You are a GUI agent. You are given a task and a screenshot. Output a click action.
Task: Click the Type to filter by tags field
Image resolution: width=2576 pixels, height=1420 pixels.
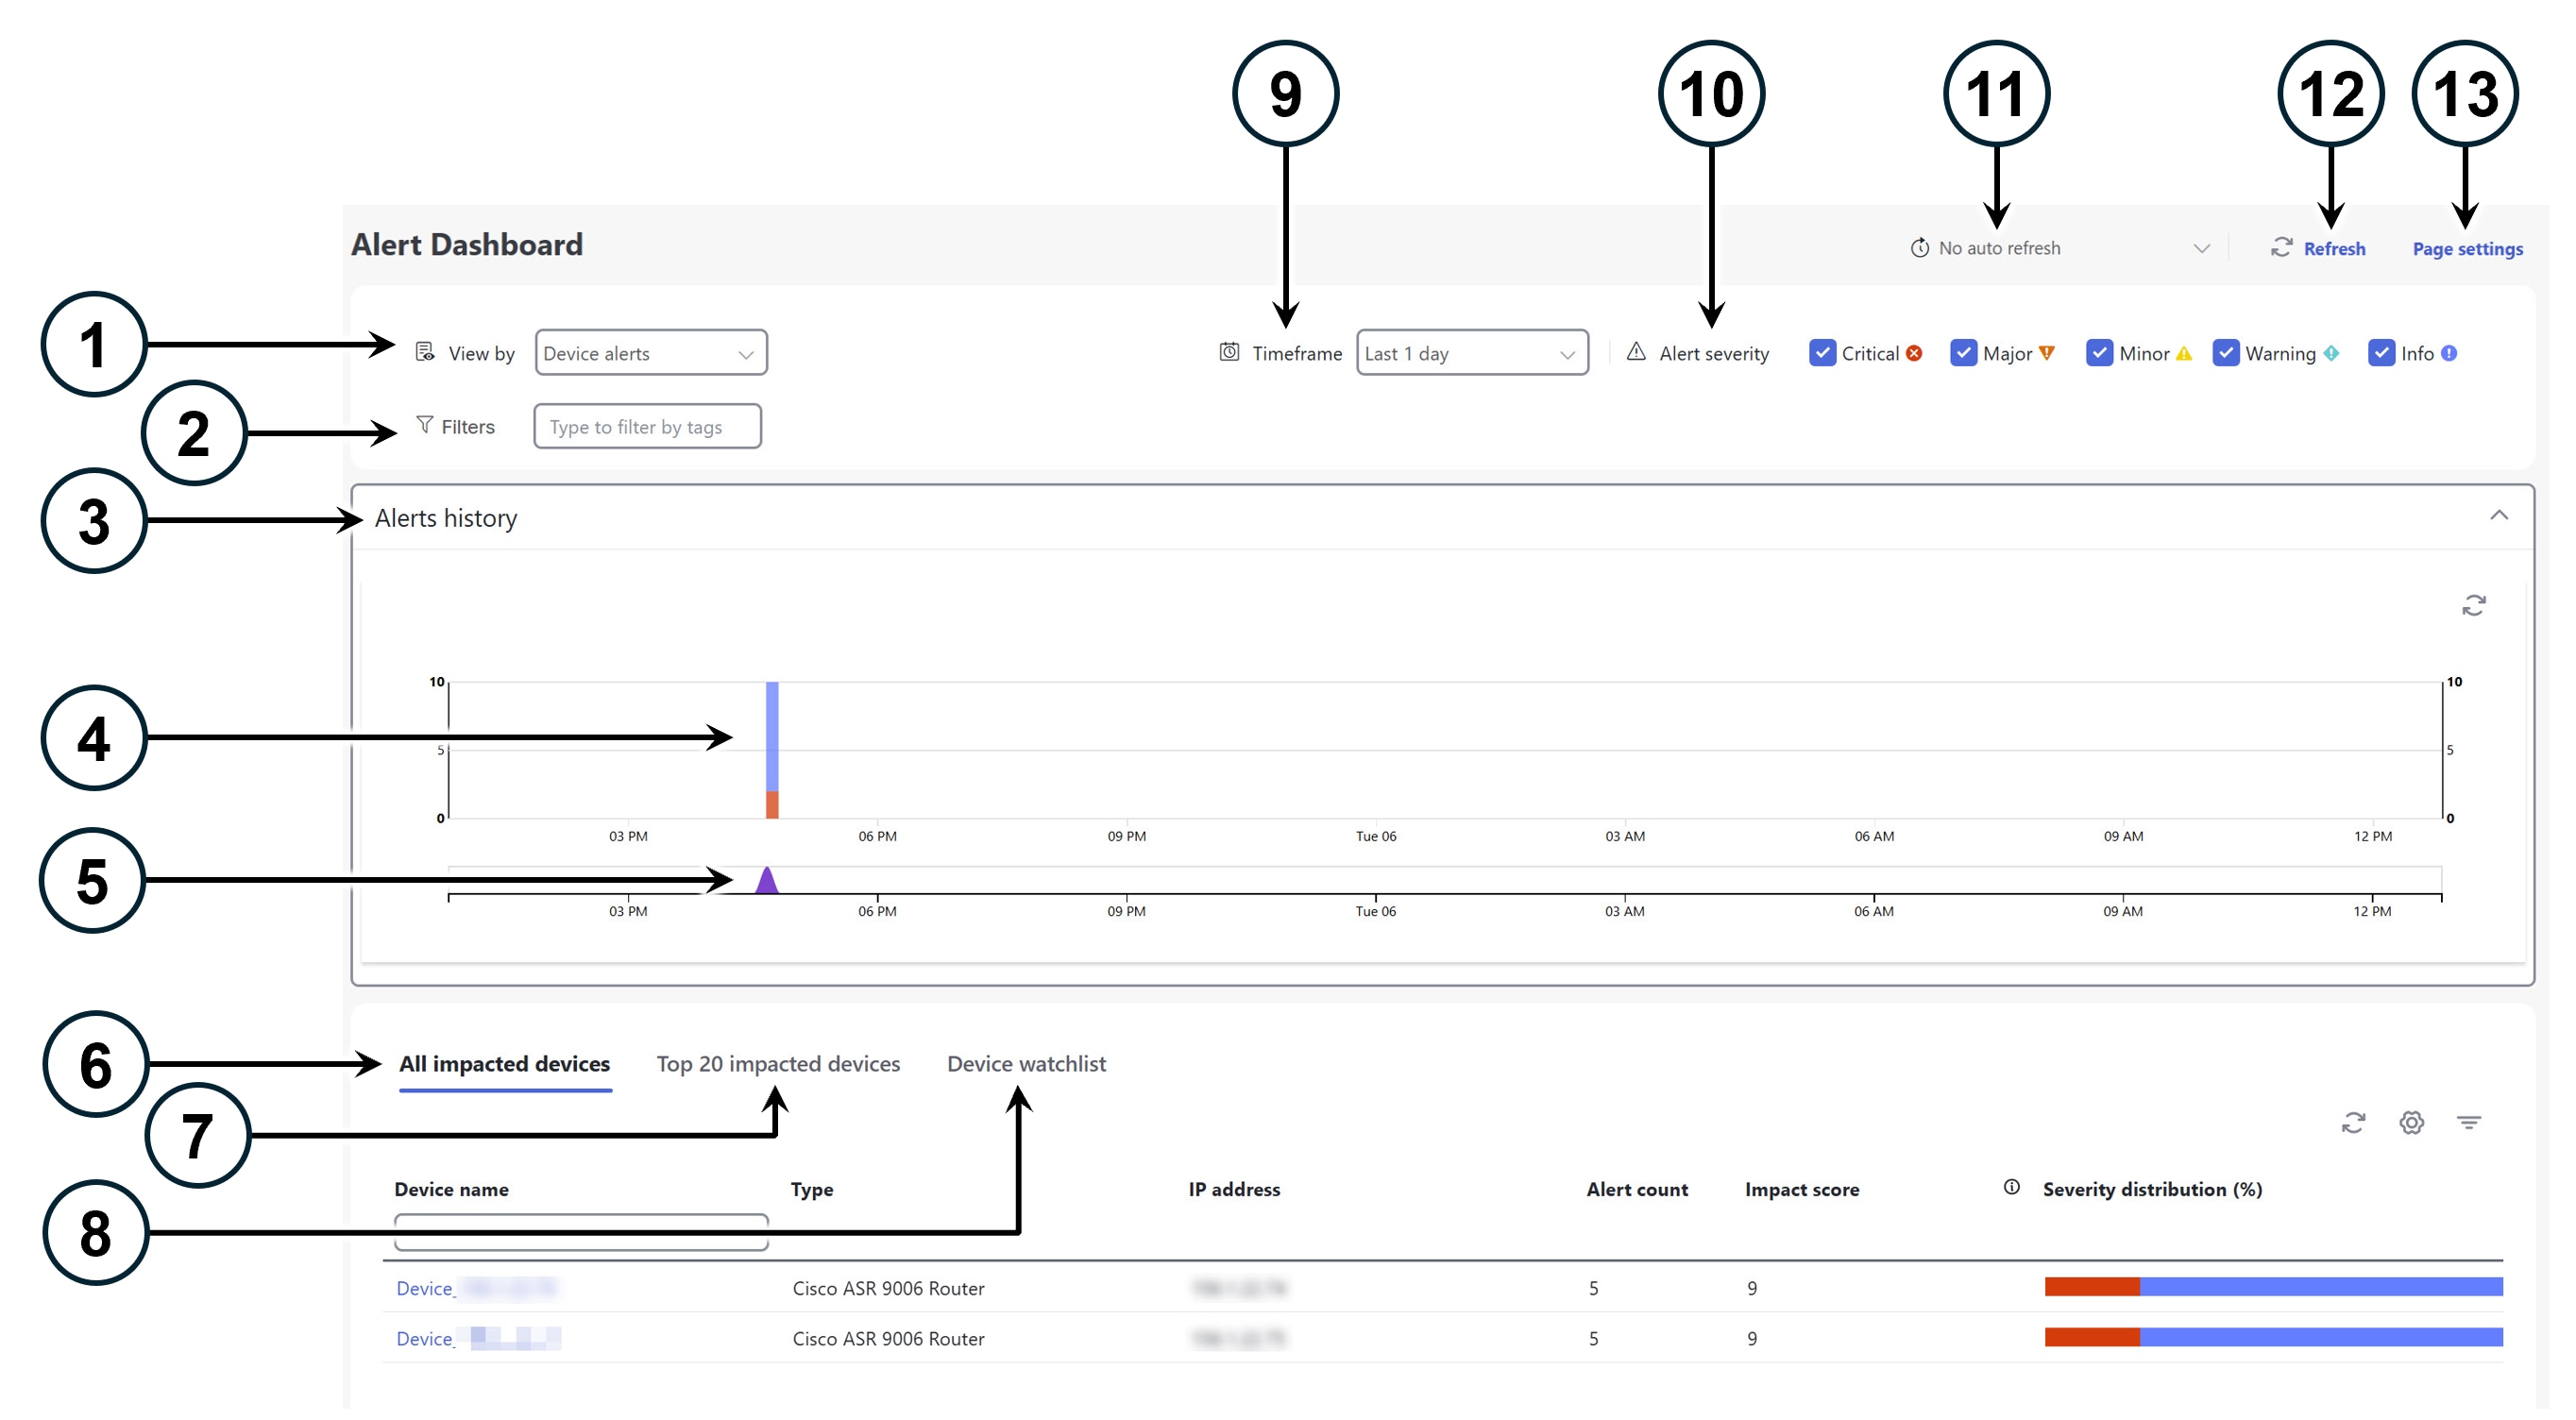(x=647, y=426)
